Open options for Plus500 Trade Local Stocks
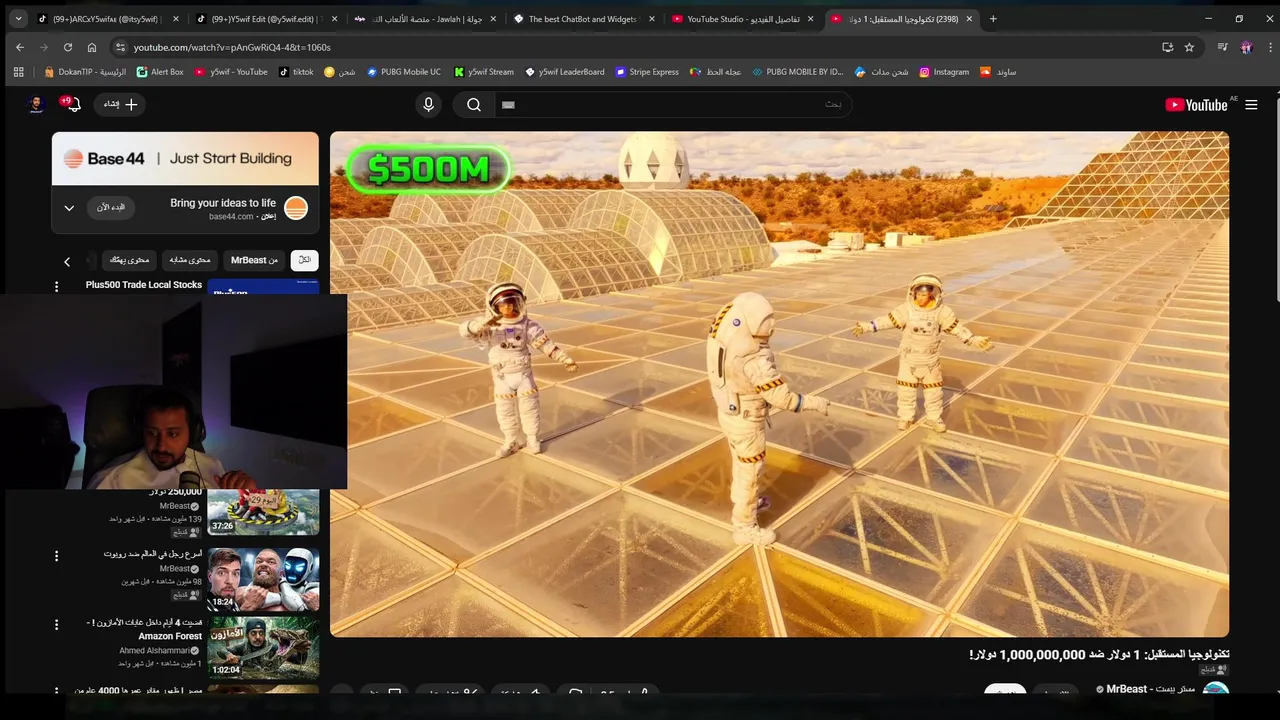The width and height of the screenshot is (1280, 720). (x=56, y=287)
